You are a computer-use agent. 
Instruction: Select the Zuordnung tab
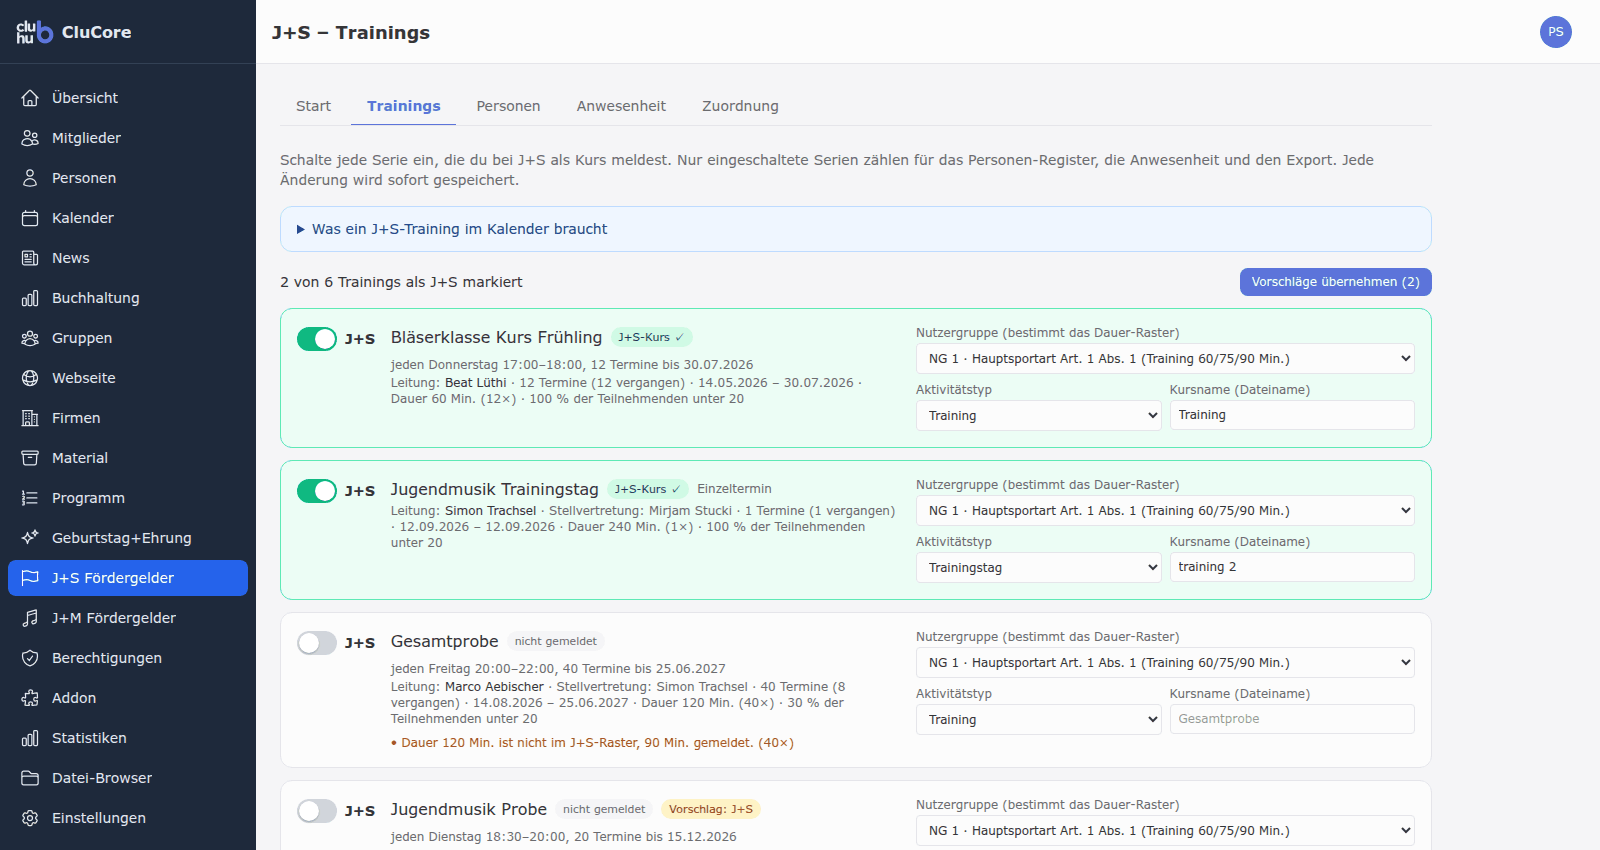(x=740, y=106)
